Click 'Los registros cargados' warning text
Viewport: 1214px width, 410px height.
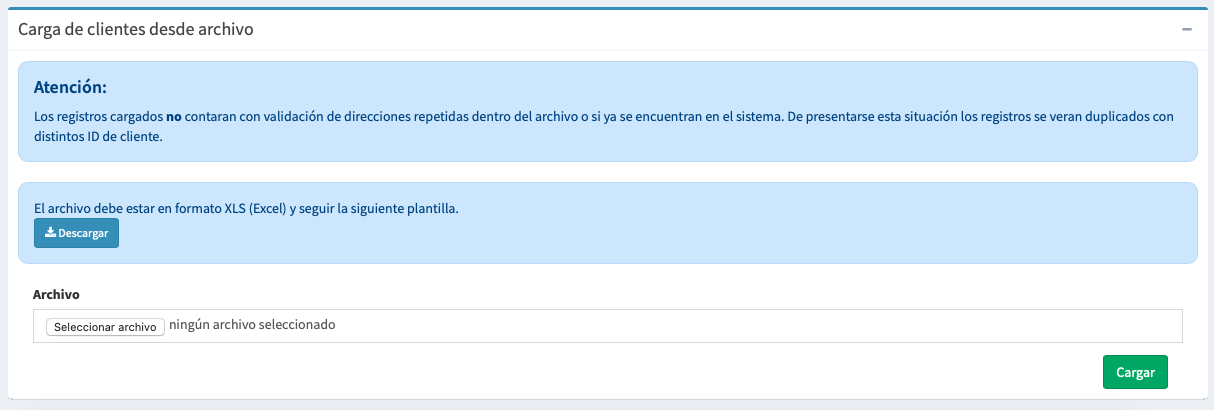98,116
